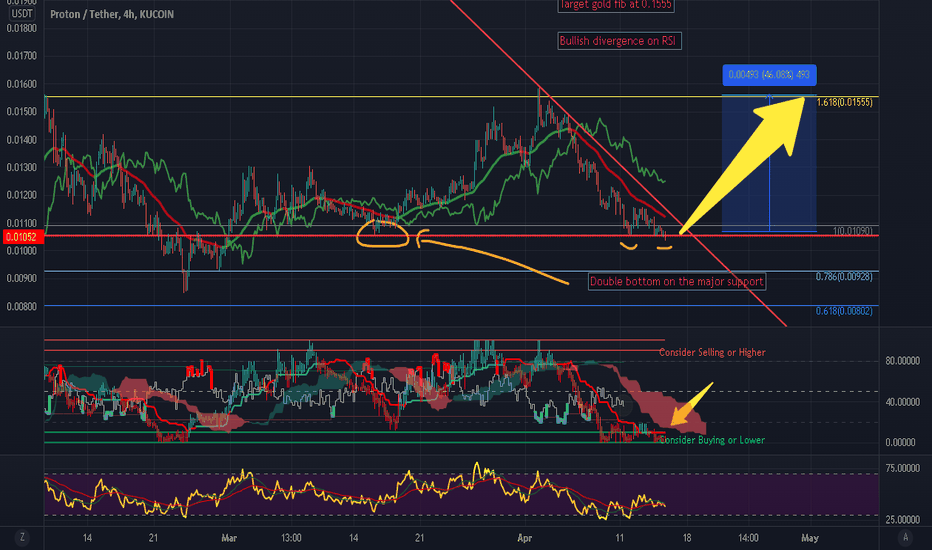The height and width of the screenshot is (550, 932).
Task: Click the 'Consider Selling or Higher' indicator label
Action: (x=712, y=353)
